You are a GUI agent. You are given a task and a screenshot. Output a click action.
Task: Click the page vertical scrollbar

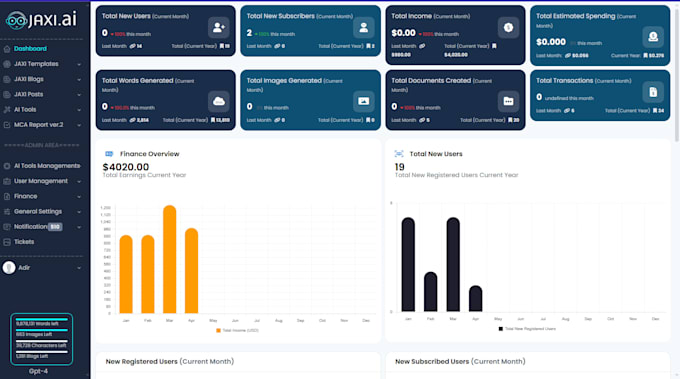[677, 75]
